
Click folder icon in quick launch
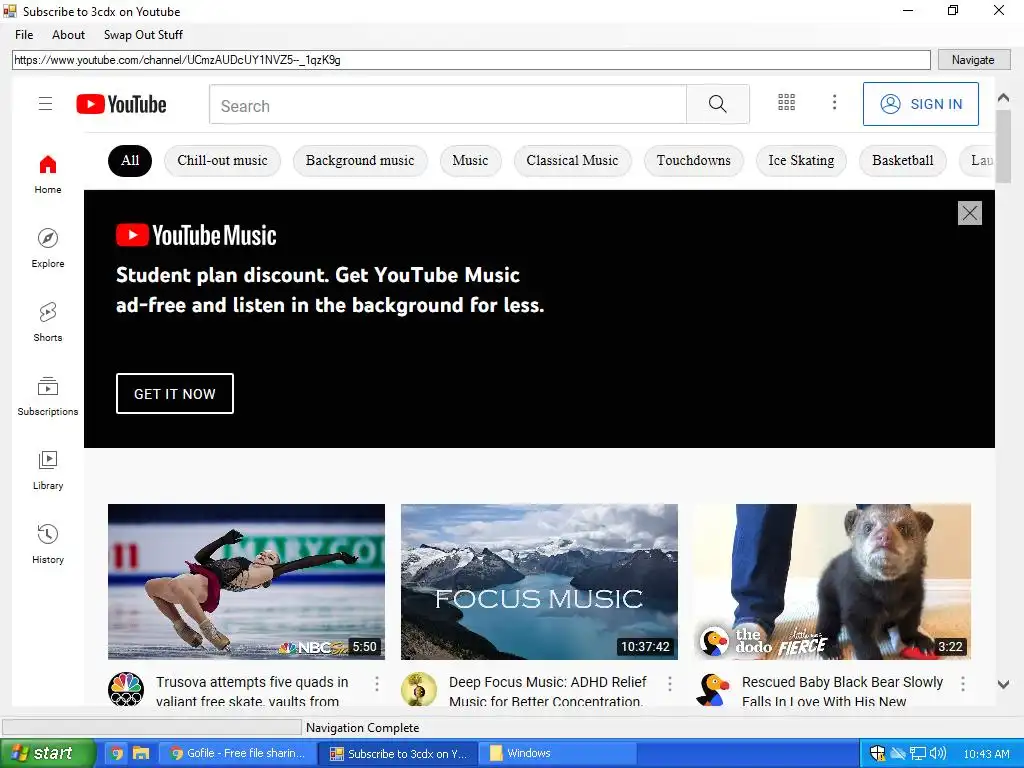pyautogui.click(x=140, y=754)
